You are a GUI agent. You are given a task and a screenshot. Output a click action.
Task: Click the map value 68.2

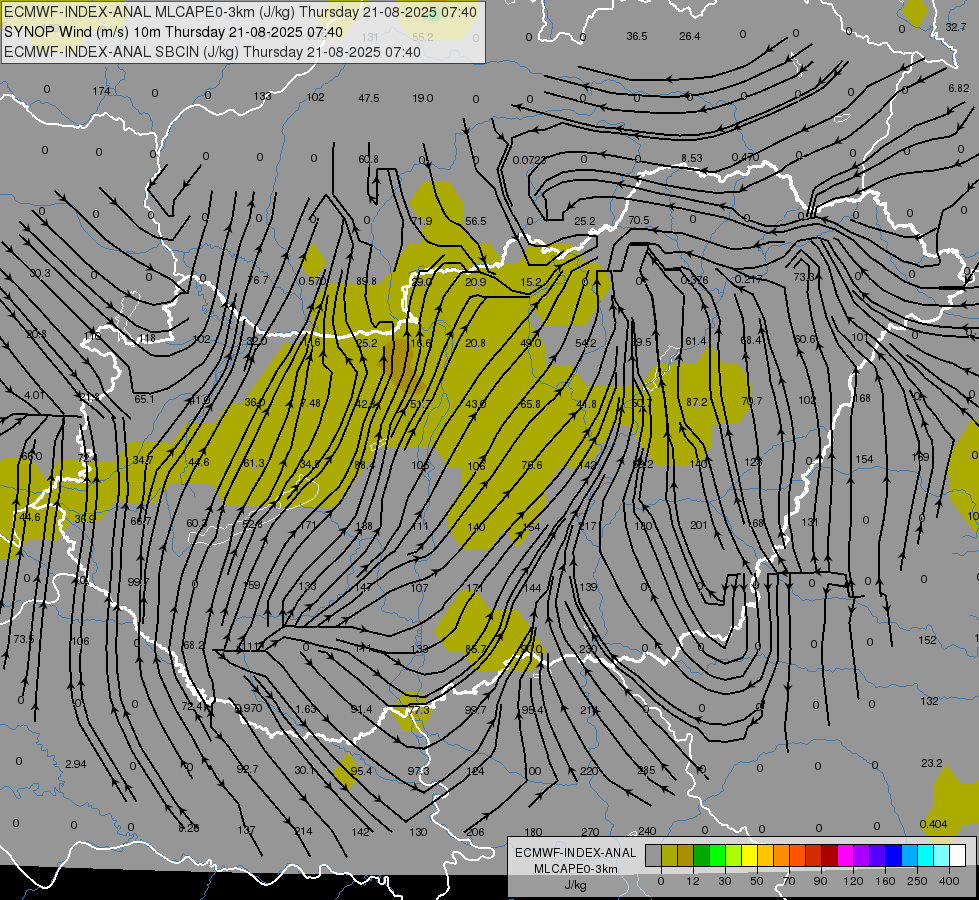194,645
